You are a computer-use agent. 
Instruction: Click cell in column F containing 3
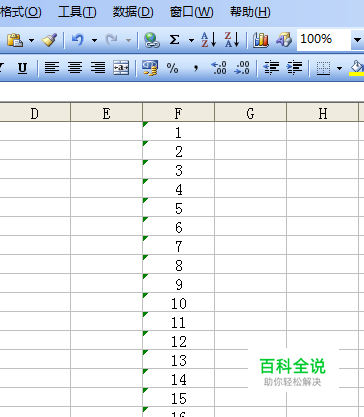pos(178,169)
